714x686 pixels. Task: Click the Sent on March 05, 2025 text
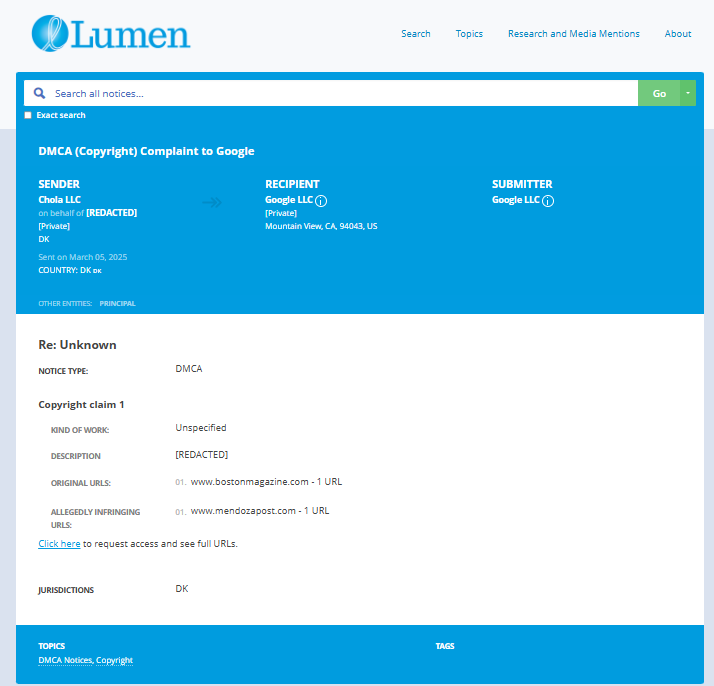pos(82,257)
